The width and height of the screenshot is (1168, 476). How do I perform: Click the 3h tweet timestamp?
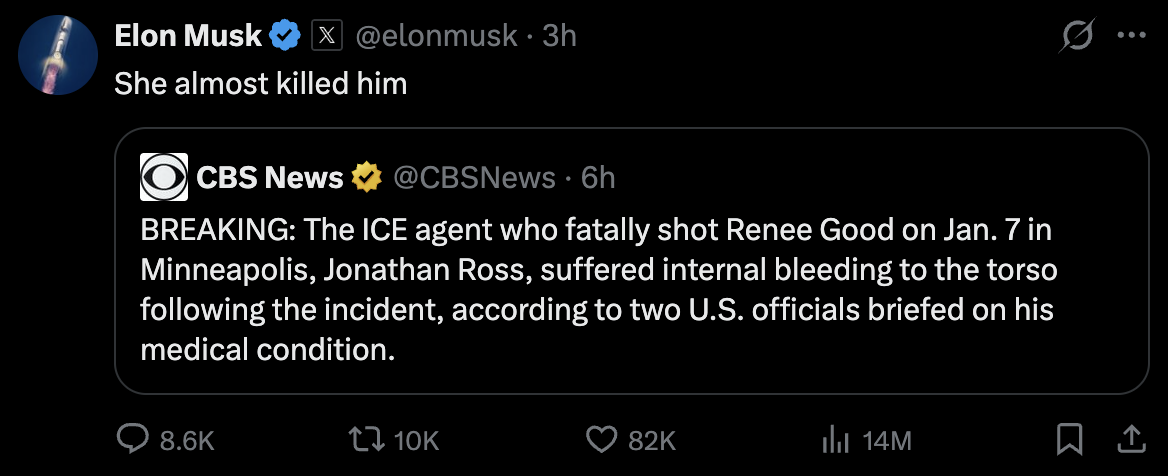(559, 36)
